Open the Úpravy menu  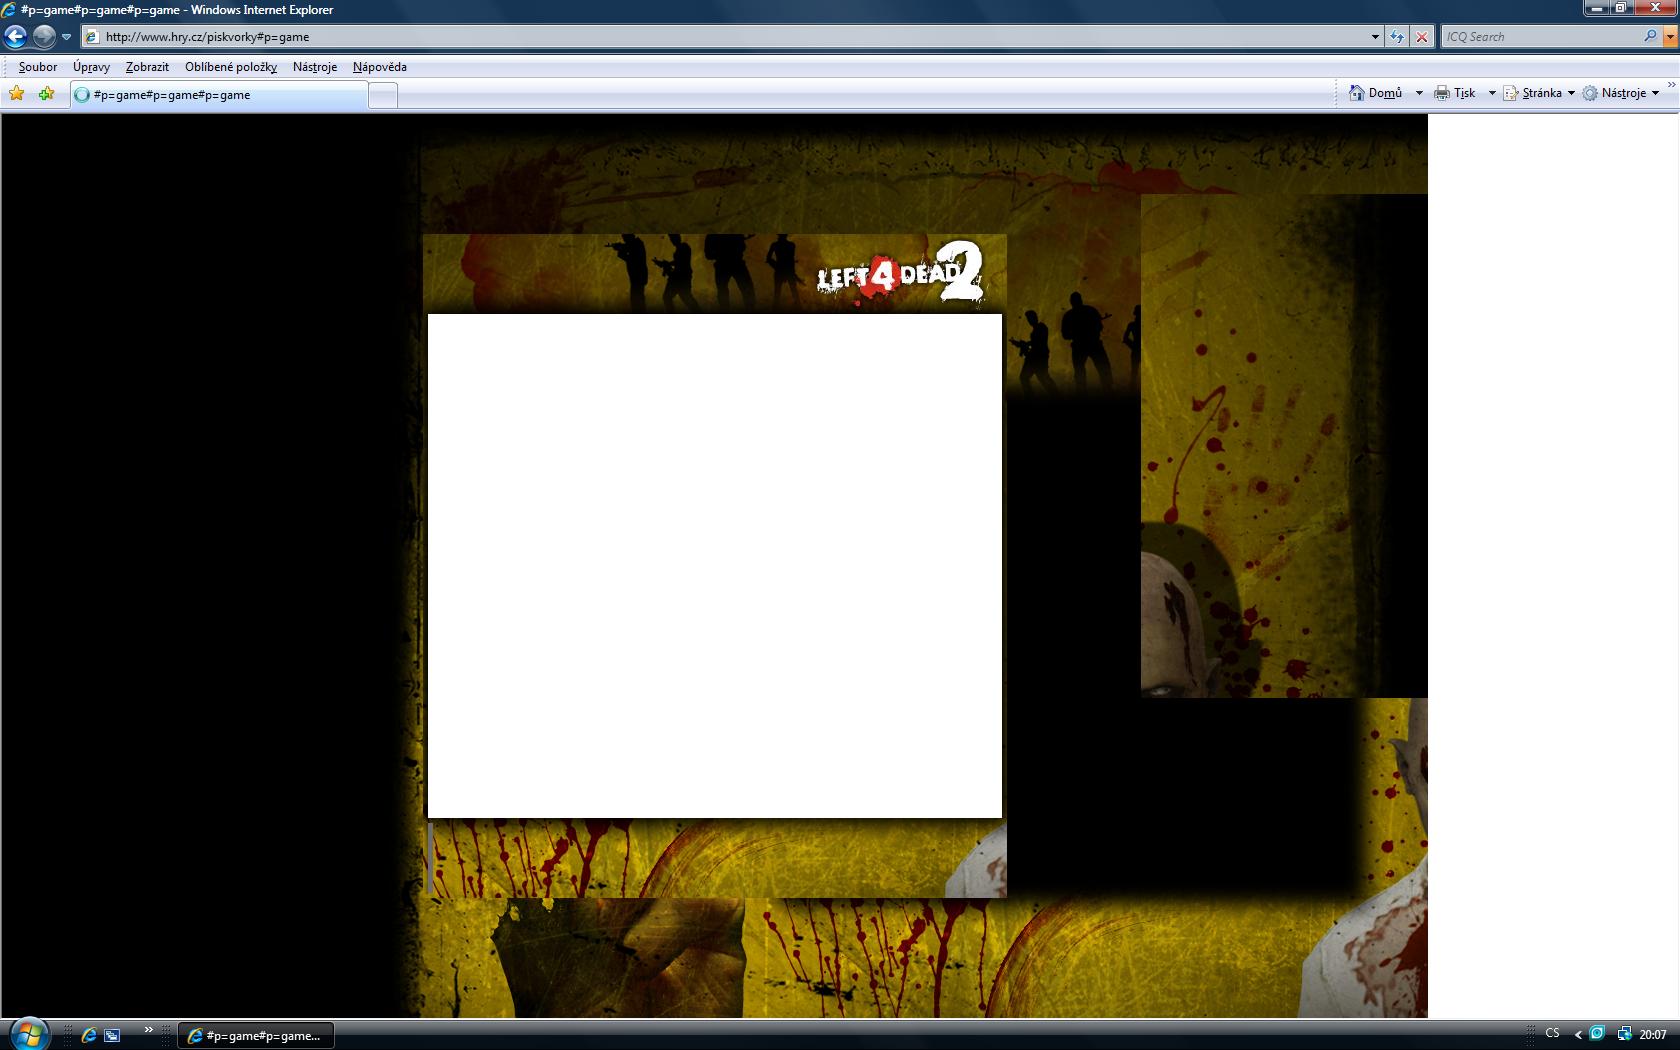(x=91, y=67)
